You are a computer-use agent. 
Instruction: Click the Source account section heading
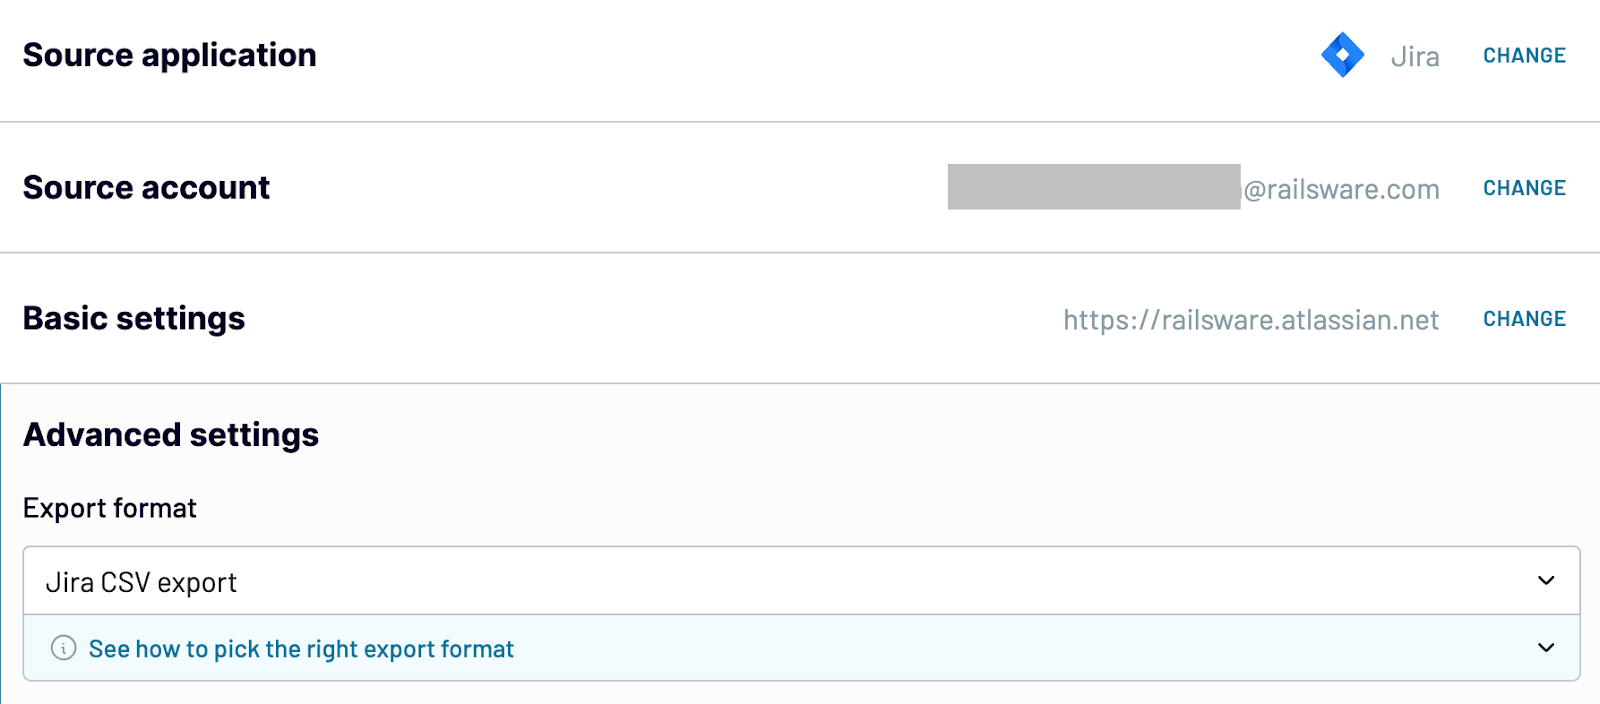click(x=146, y=187)
